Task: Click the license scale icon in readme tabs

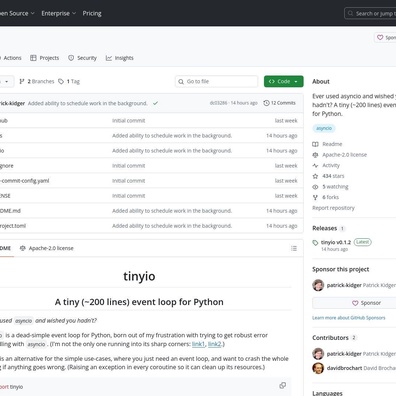Action: [23, 248]
